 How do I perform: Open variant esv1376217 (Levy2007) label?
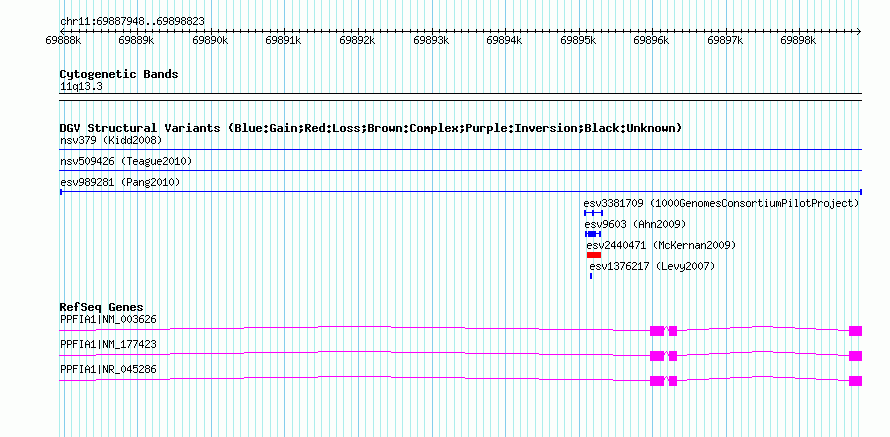(x=652, y=266)
